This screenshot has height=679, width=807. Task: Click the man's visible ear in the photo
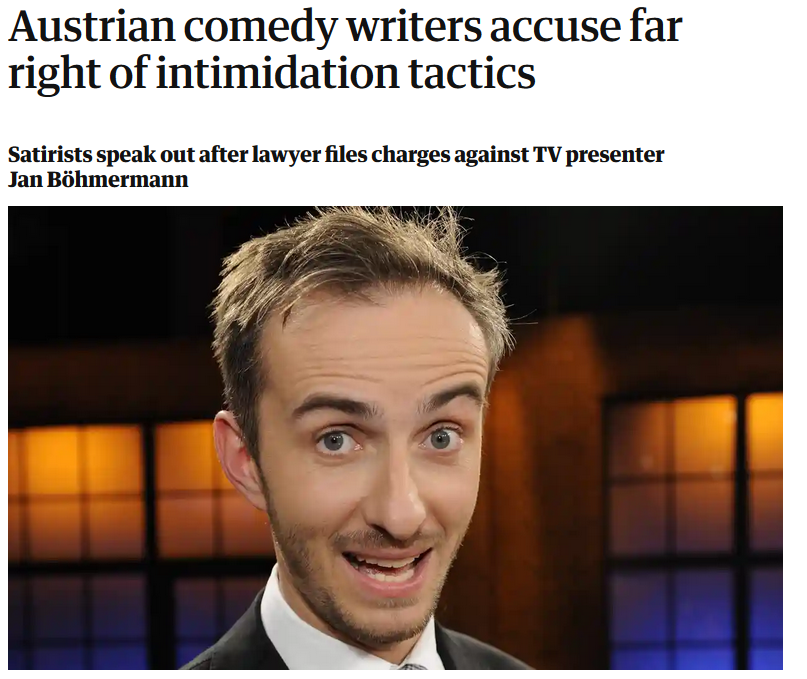[238, 458]
